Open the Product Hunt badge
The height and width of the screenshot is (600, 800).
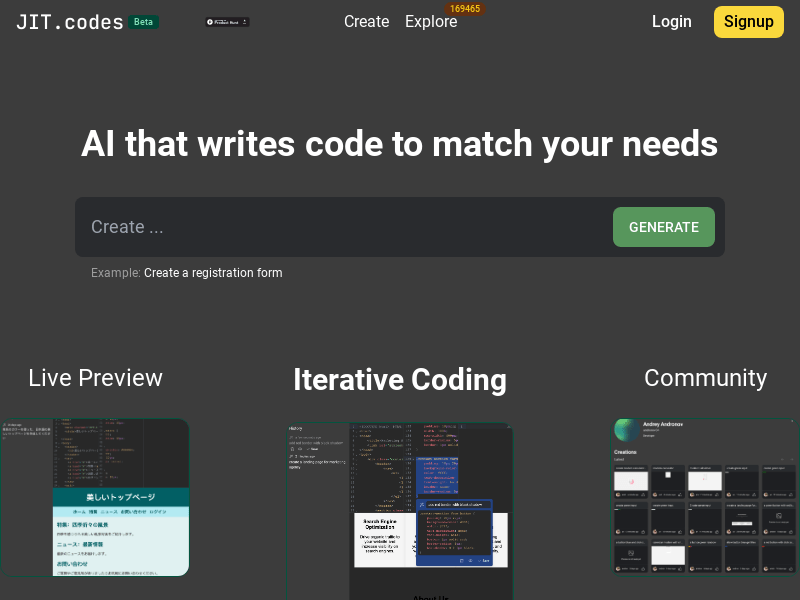227,22
